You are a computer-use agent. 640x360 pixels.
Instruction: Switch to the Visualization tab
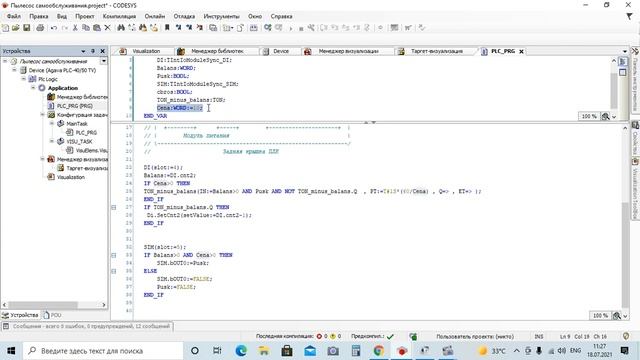tap(146, 51)
